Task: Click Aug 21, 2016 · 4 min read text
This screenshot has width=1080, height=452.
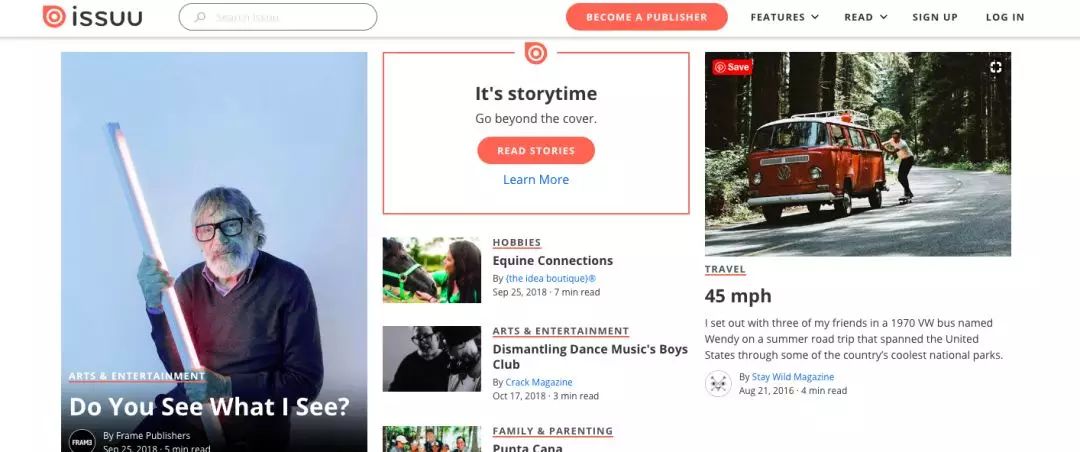Action: coord(793,391)
